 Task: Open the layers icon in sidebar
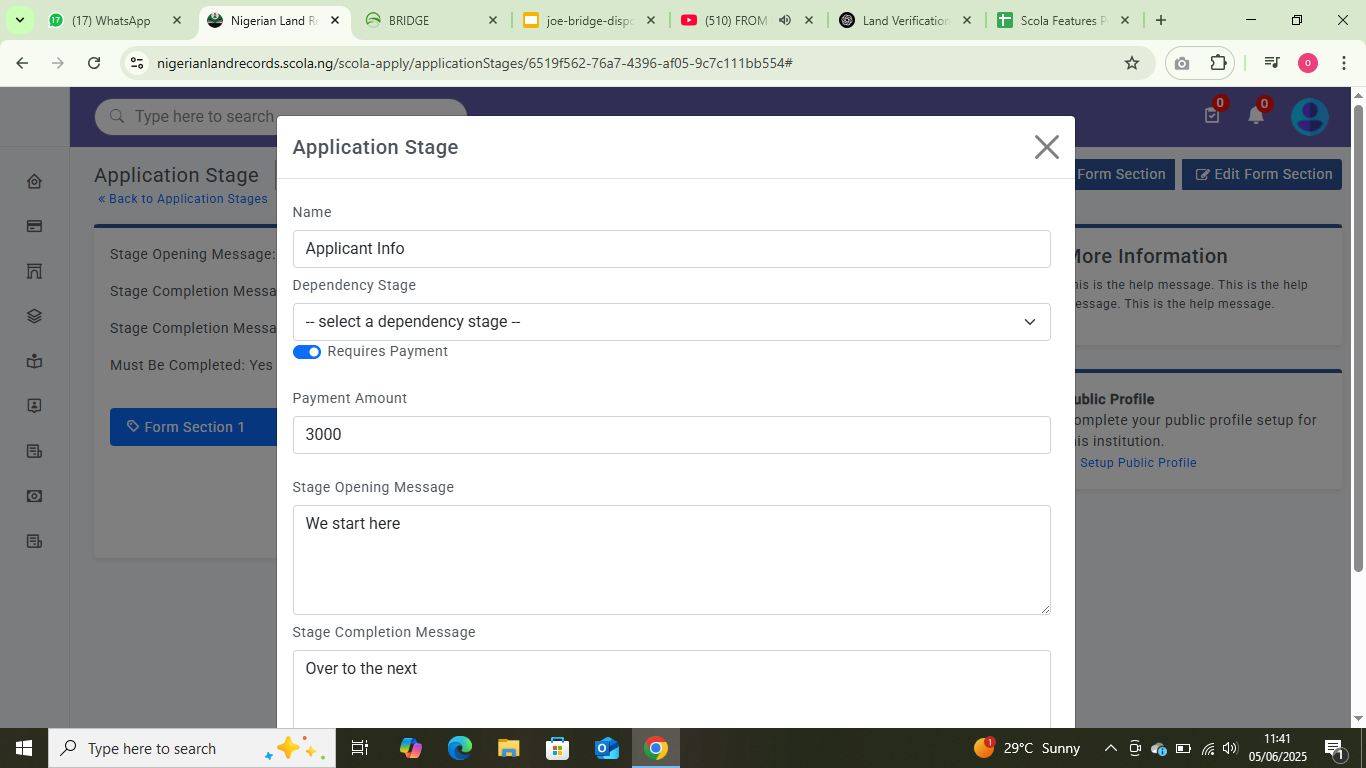coord(34,316)
